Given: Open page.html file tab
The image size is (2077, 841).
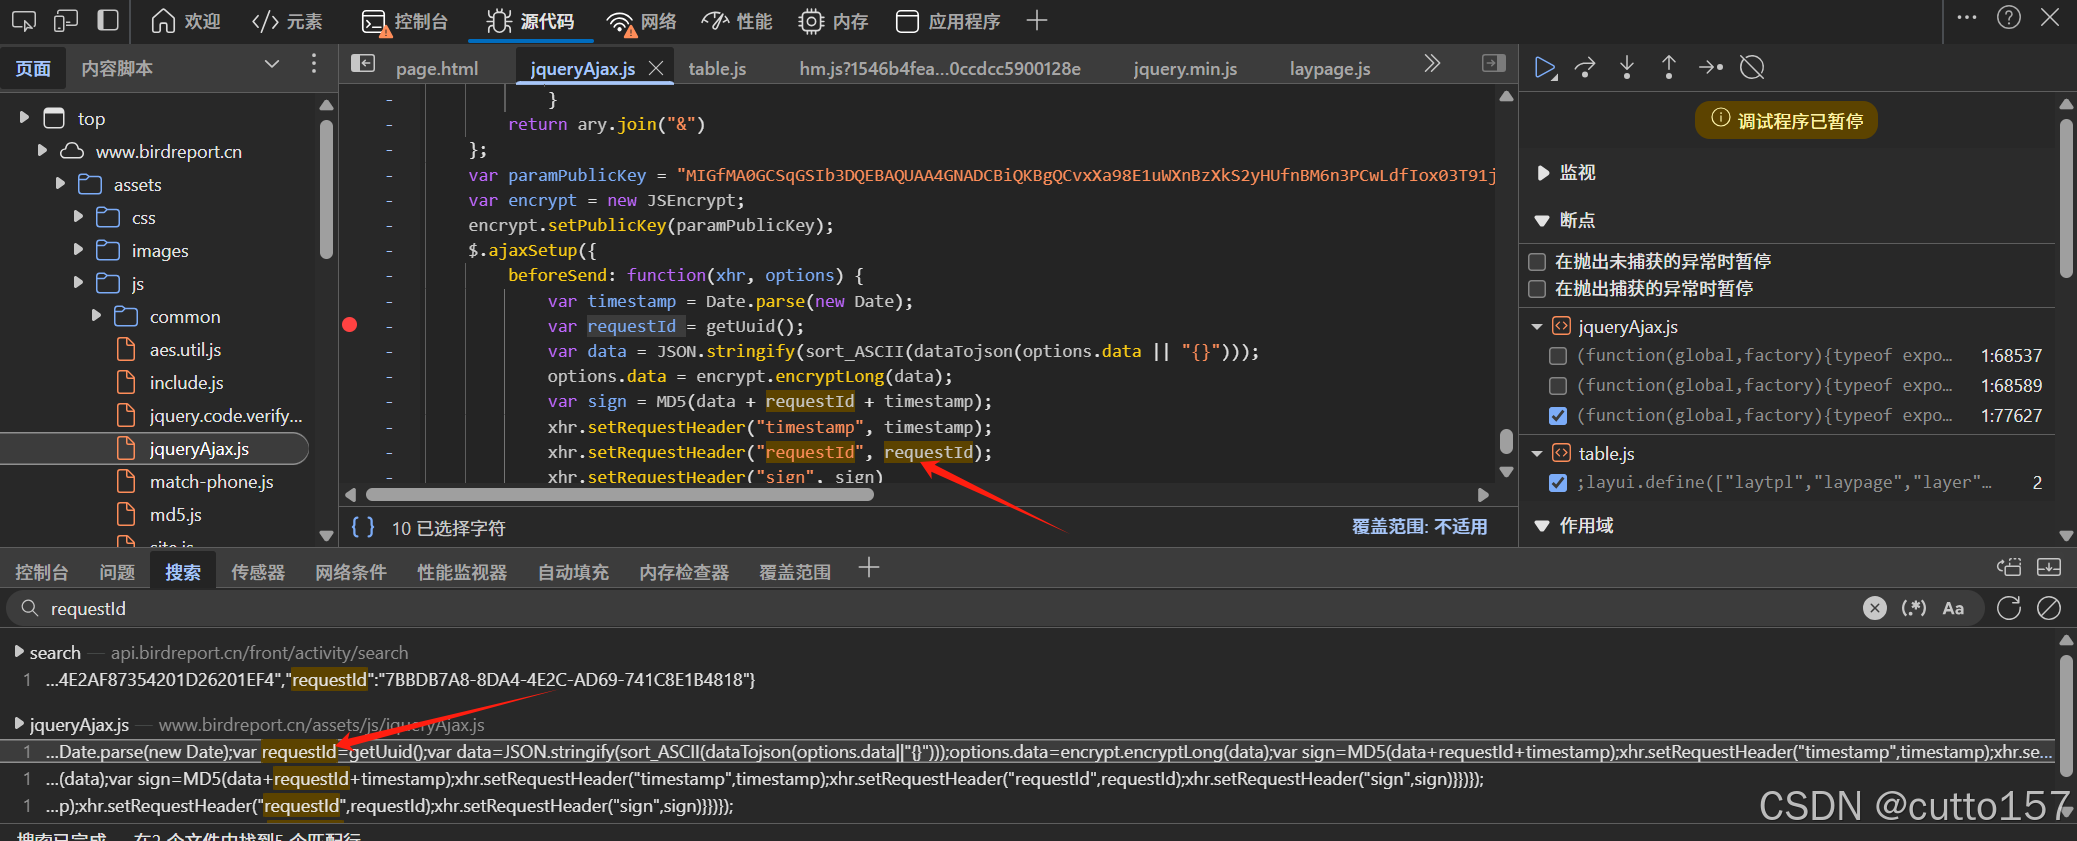Looking at the screenshot, I should click(437, 68).
